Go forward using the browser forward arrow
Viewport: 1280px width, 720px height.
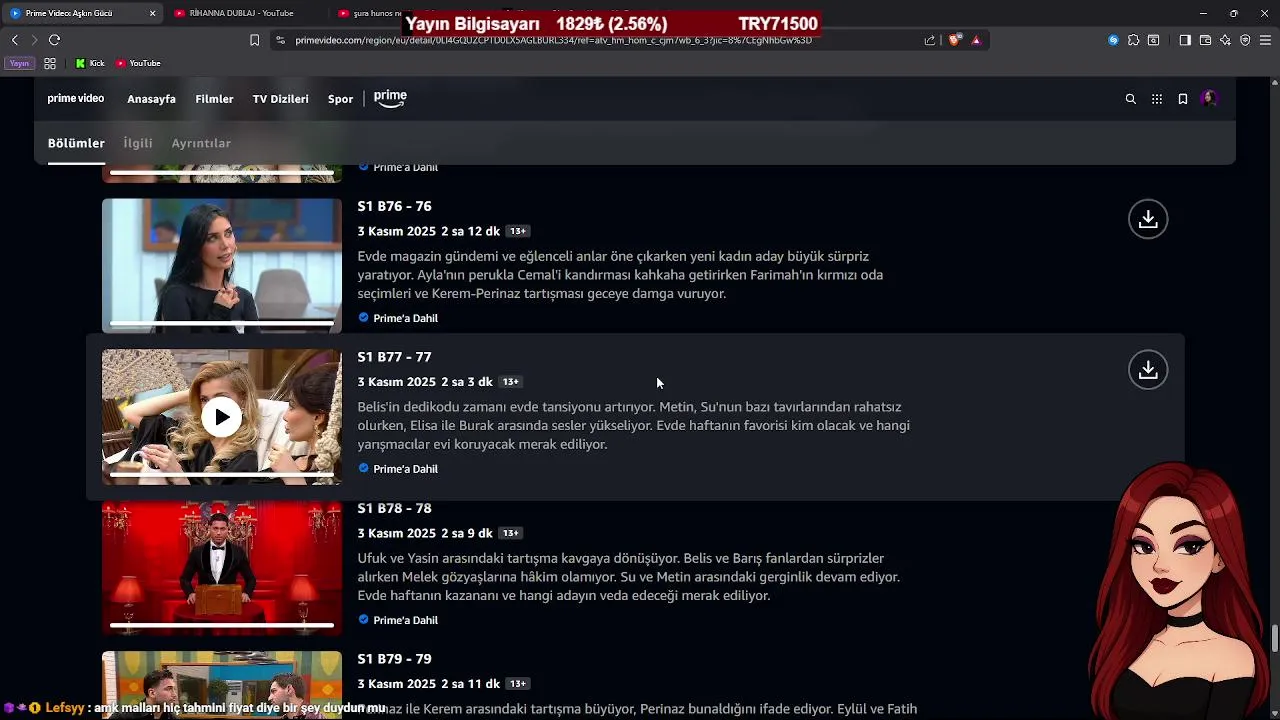(34, 40)
